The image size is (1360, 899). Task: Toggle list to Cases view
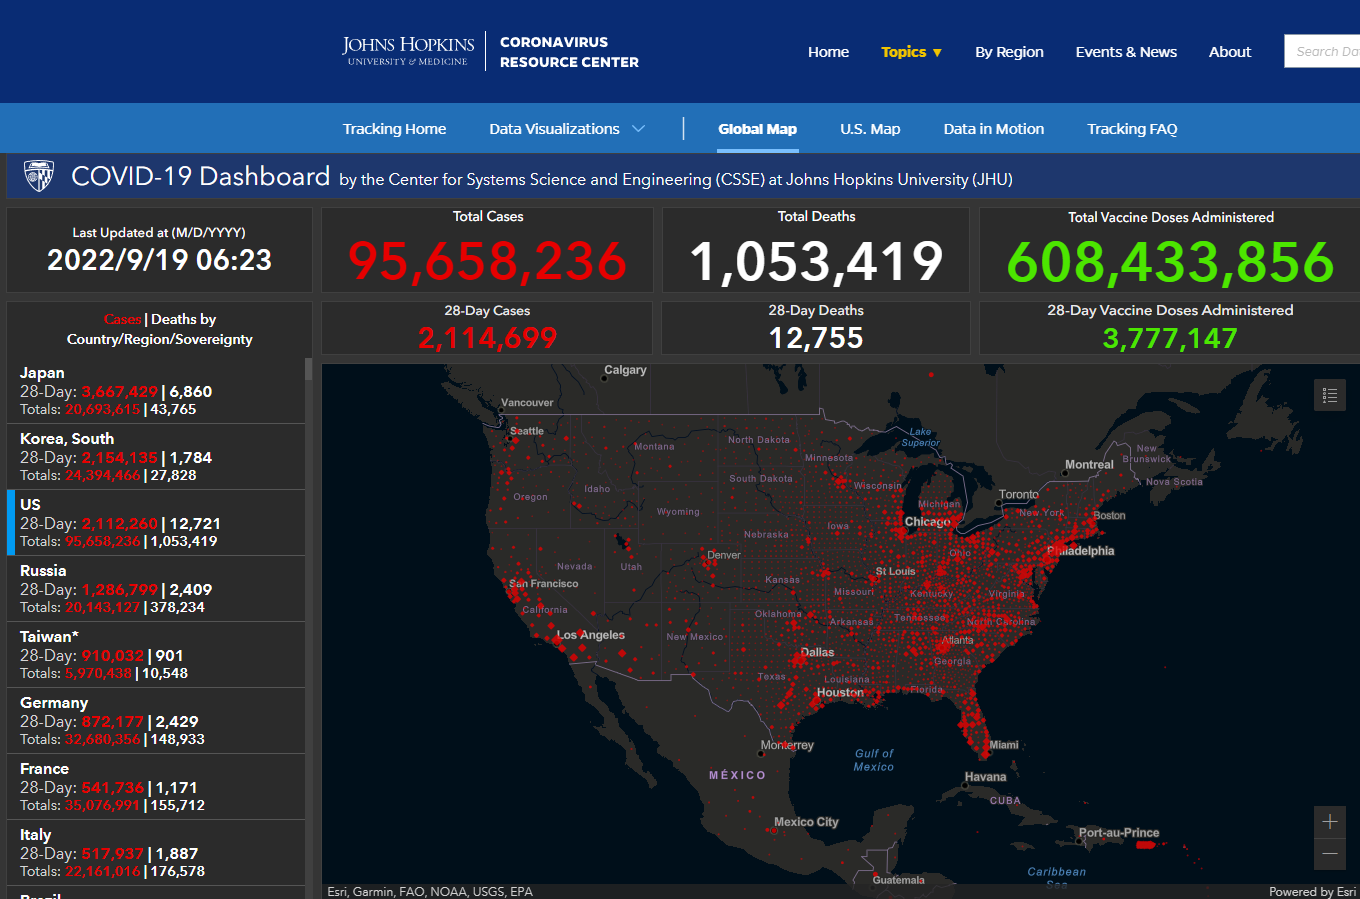[122, 319]
